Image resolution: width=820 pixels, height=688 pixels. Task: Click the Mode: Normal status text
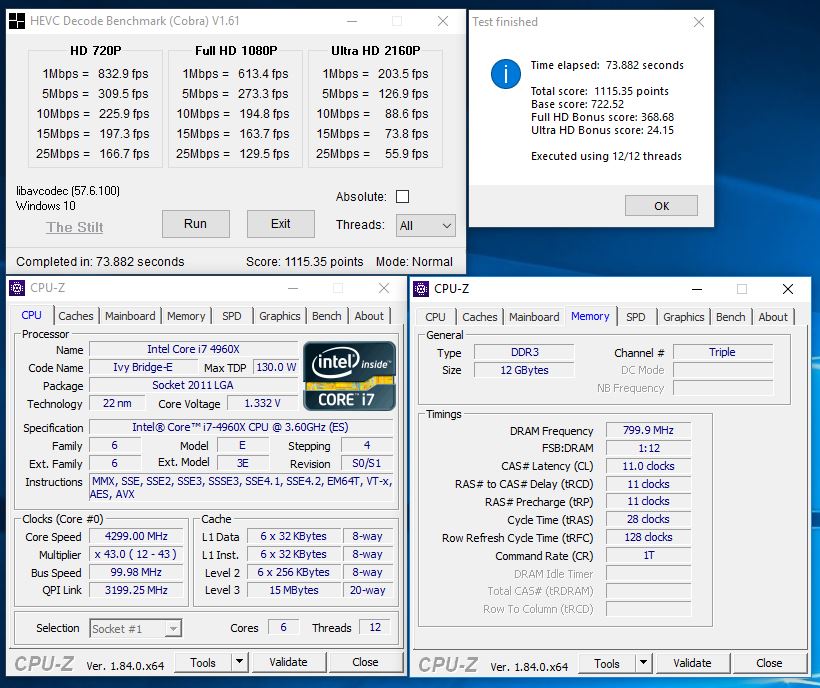point(414,262)
